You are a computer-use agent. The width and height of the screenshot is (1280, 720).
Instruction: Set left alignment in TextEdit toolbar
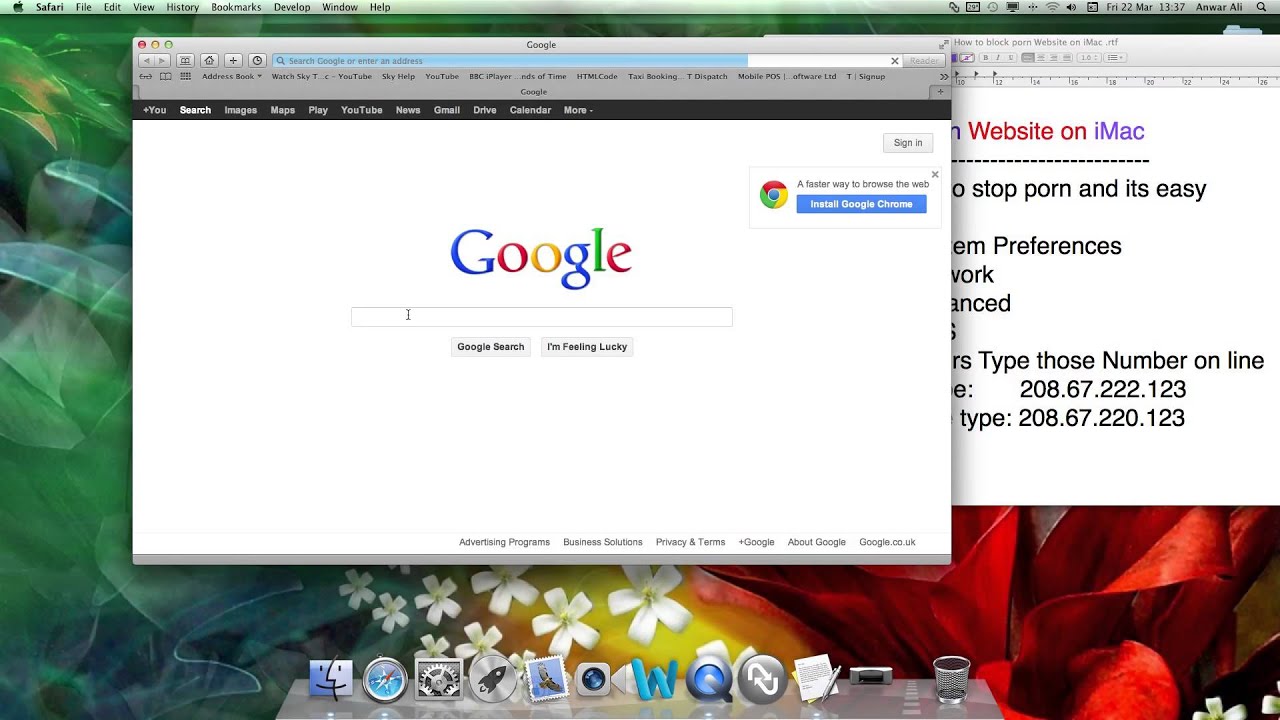pyautogui.click(x=1028, y=57)
